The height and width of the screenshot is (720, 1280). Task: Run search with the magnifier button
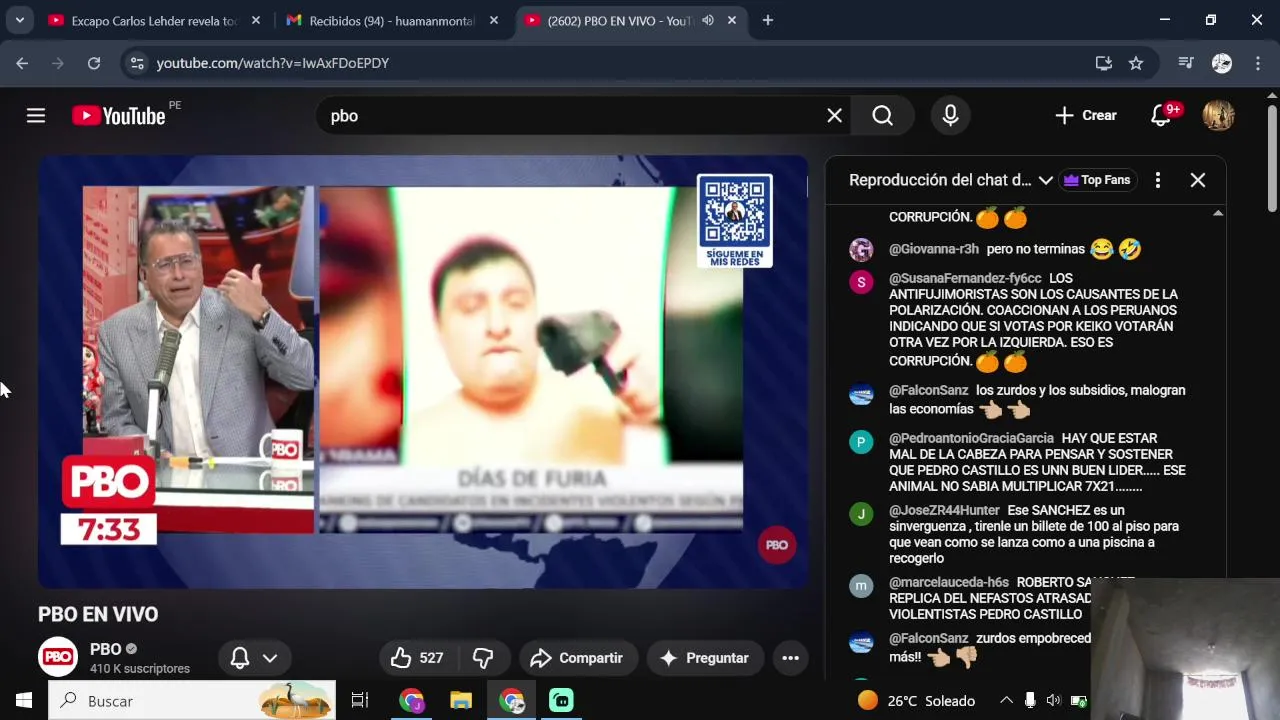pyautogui.click(x=882, y=116)
